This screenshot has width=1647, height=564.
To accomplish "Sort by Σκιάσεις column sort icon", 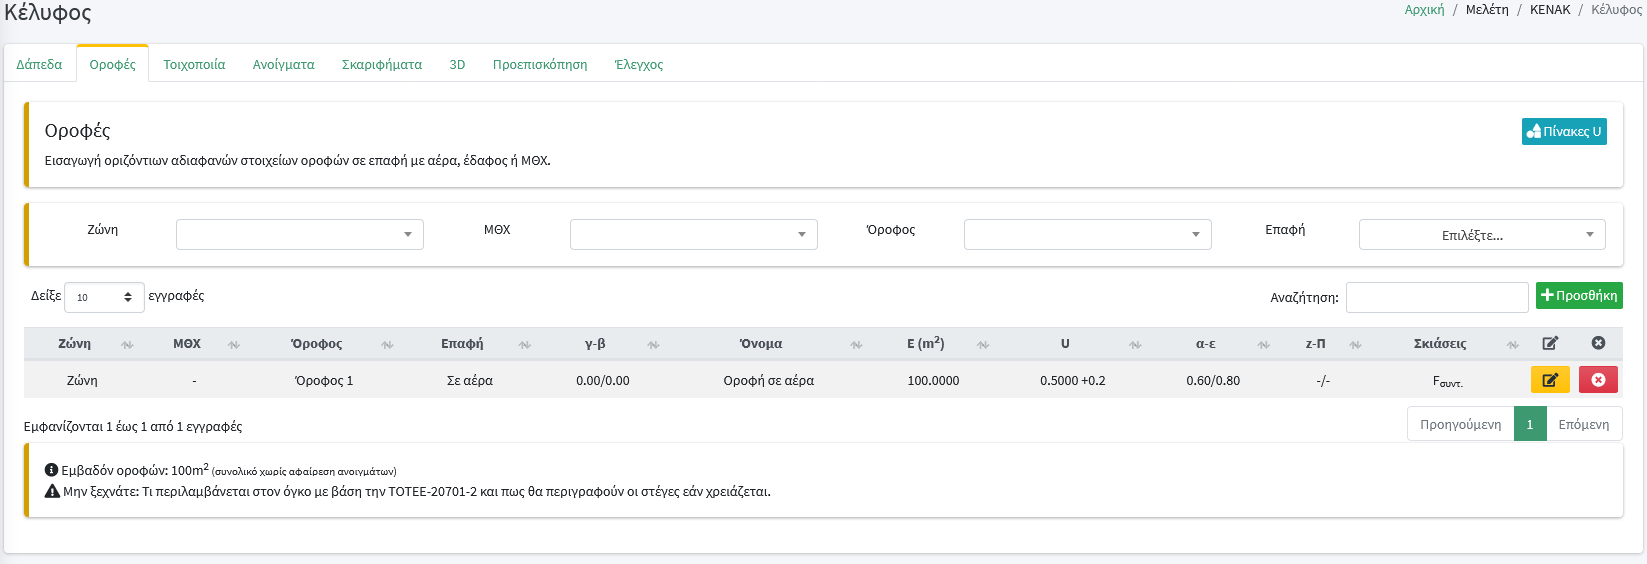I will tap(1512, 345).
